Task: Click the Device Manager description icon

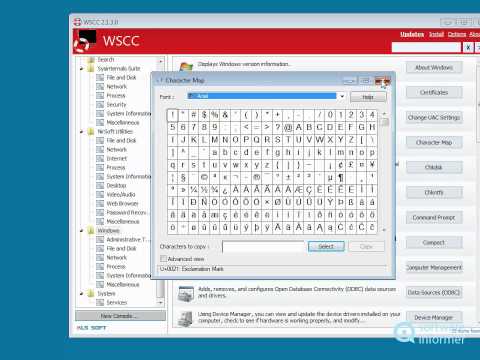Action: pos(185,319)
